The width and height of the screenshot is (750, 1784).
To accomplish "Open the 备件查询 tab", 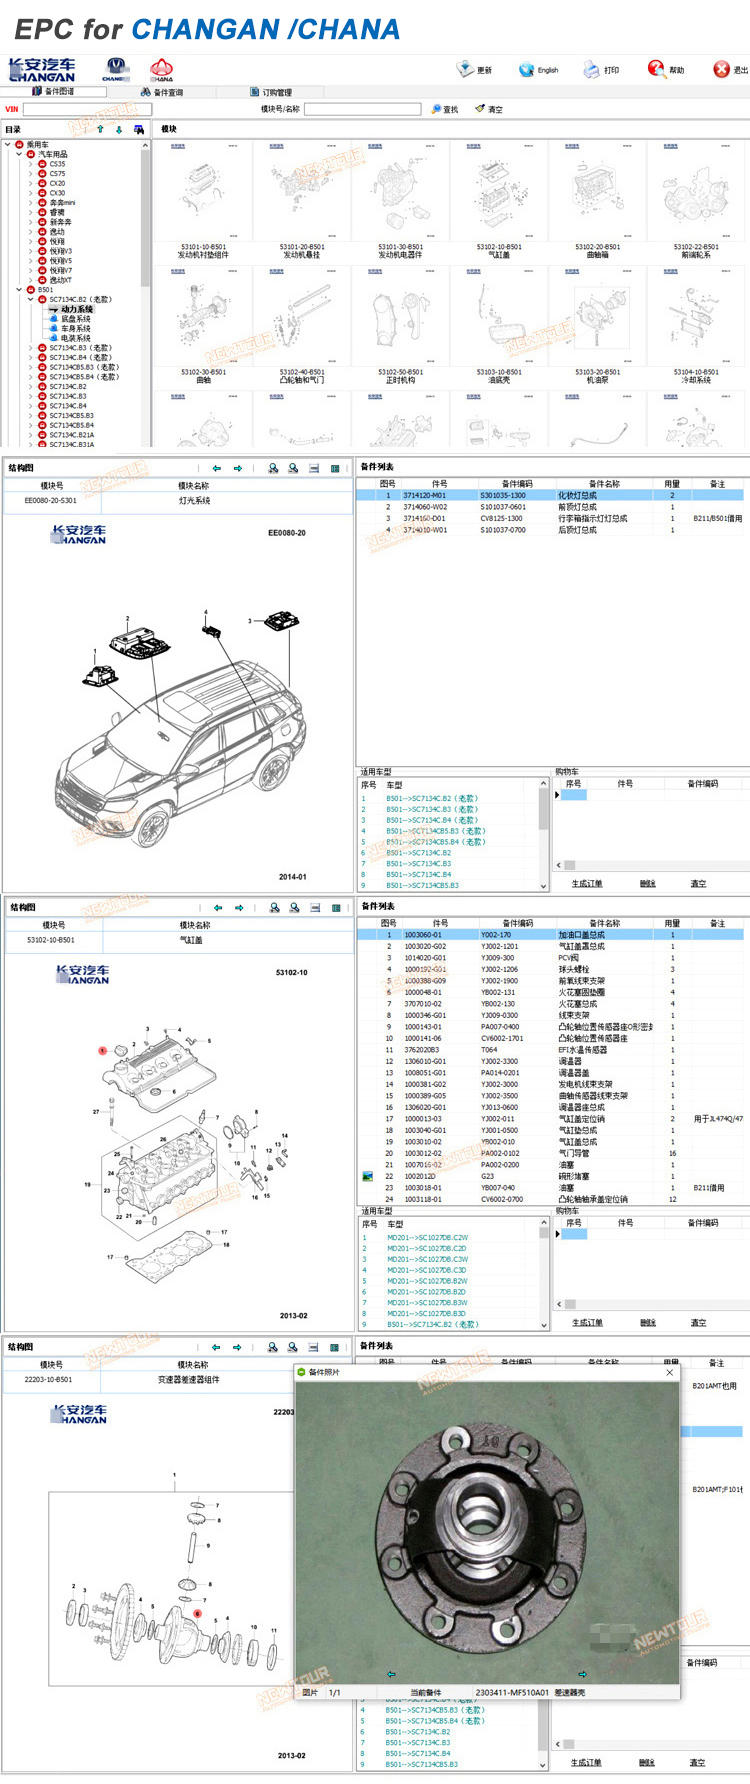I will (x=162, y=92).
